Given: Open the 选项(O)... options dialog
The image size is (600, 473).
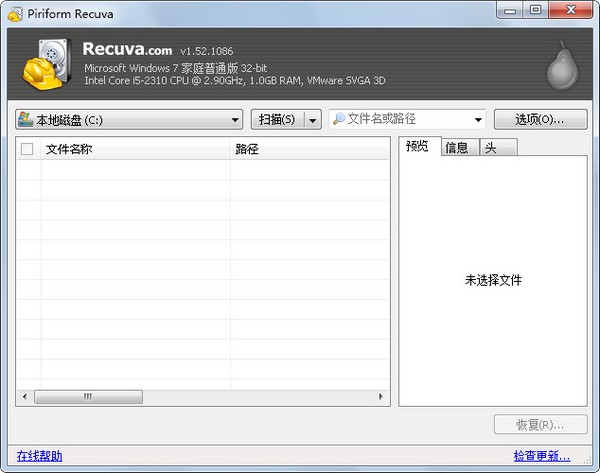Looking at the screenshot, I should click(x=539, y=120).
